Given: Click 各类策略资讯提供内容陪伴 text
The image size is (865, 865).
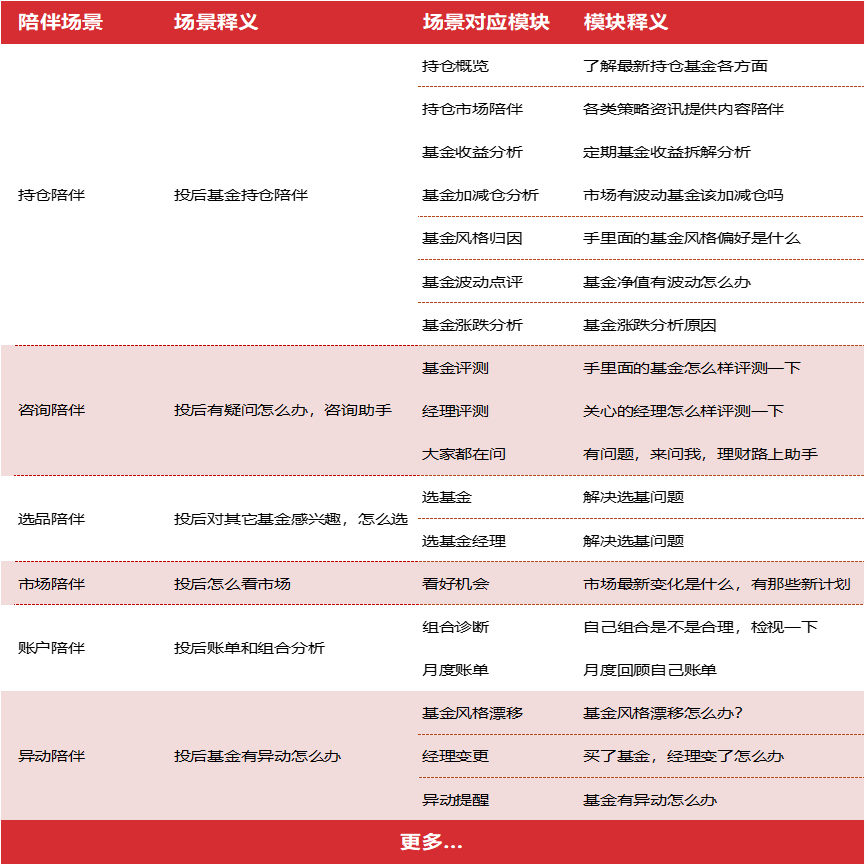Looking at the screenshot, I should click(x=683, y=109).
